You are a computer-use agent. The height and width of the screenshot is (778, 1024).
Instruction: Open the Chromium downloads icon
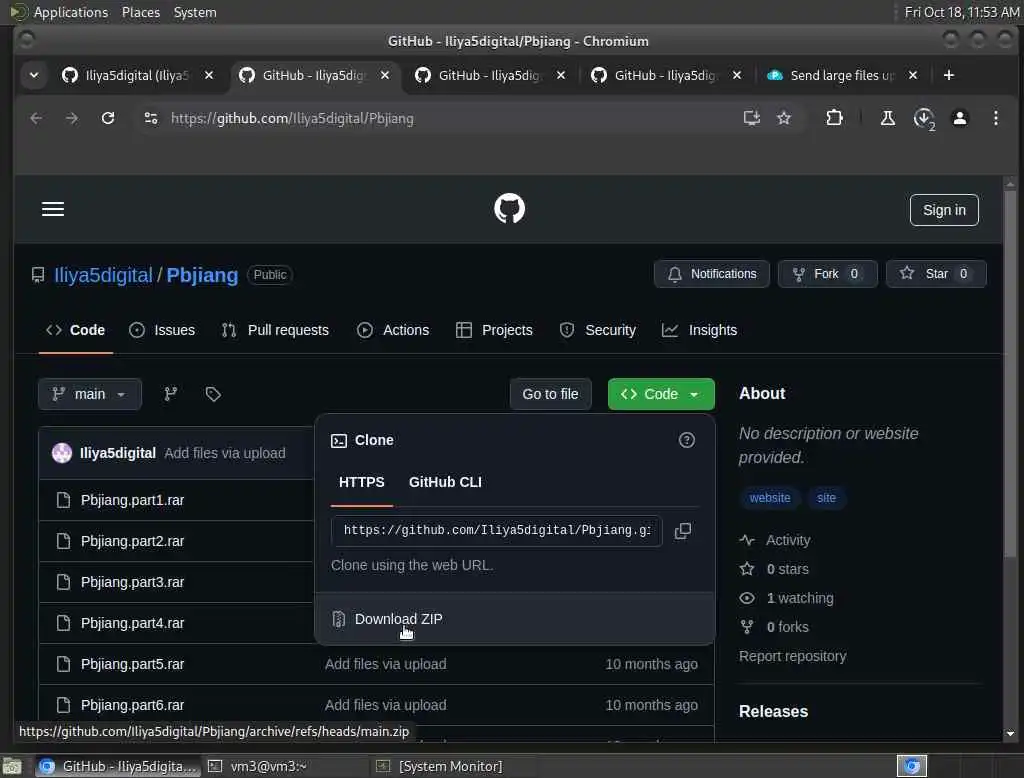pos(923,118)
